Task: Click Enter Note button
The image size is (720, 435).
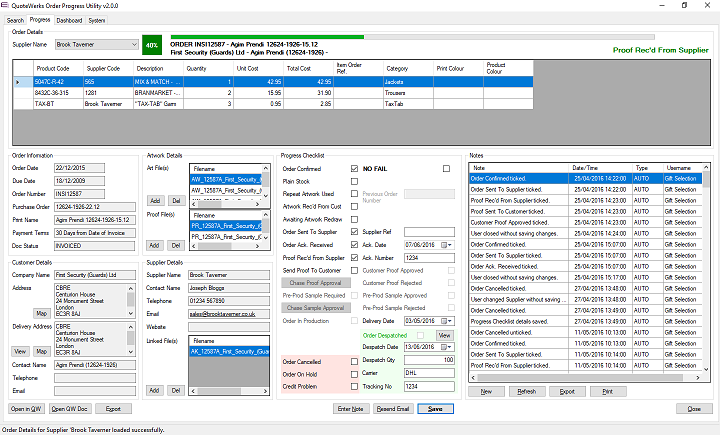Action: [x=352, y=409]
